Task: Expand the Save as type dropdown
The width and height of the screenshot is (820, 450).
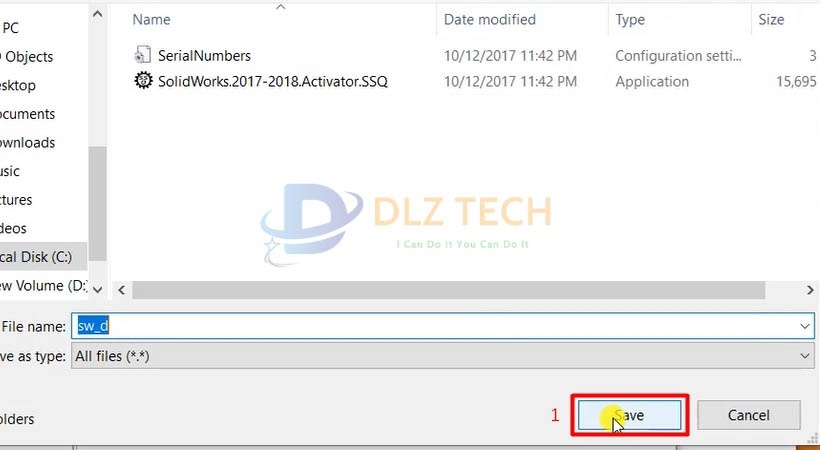Action: 804,356
